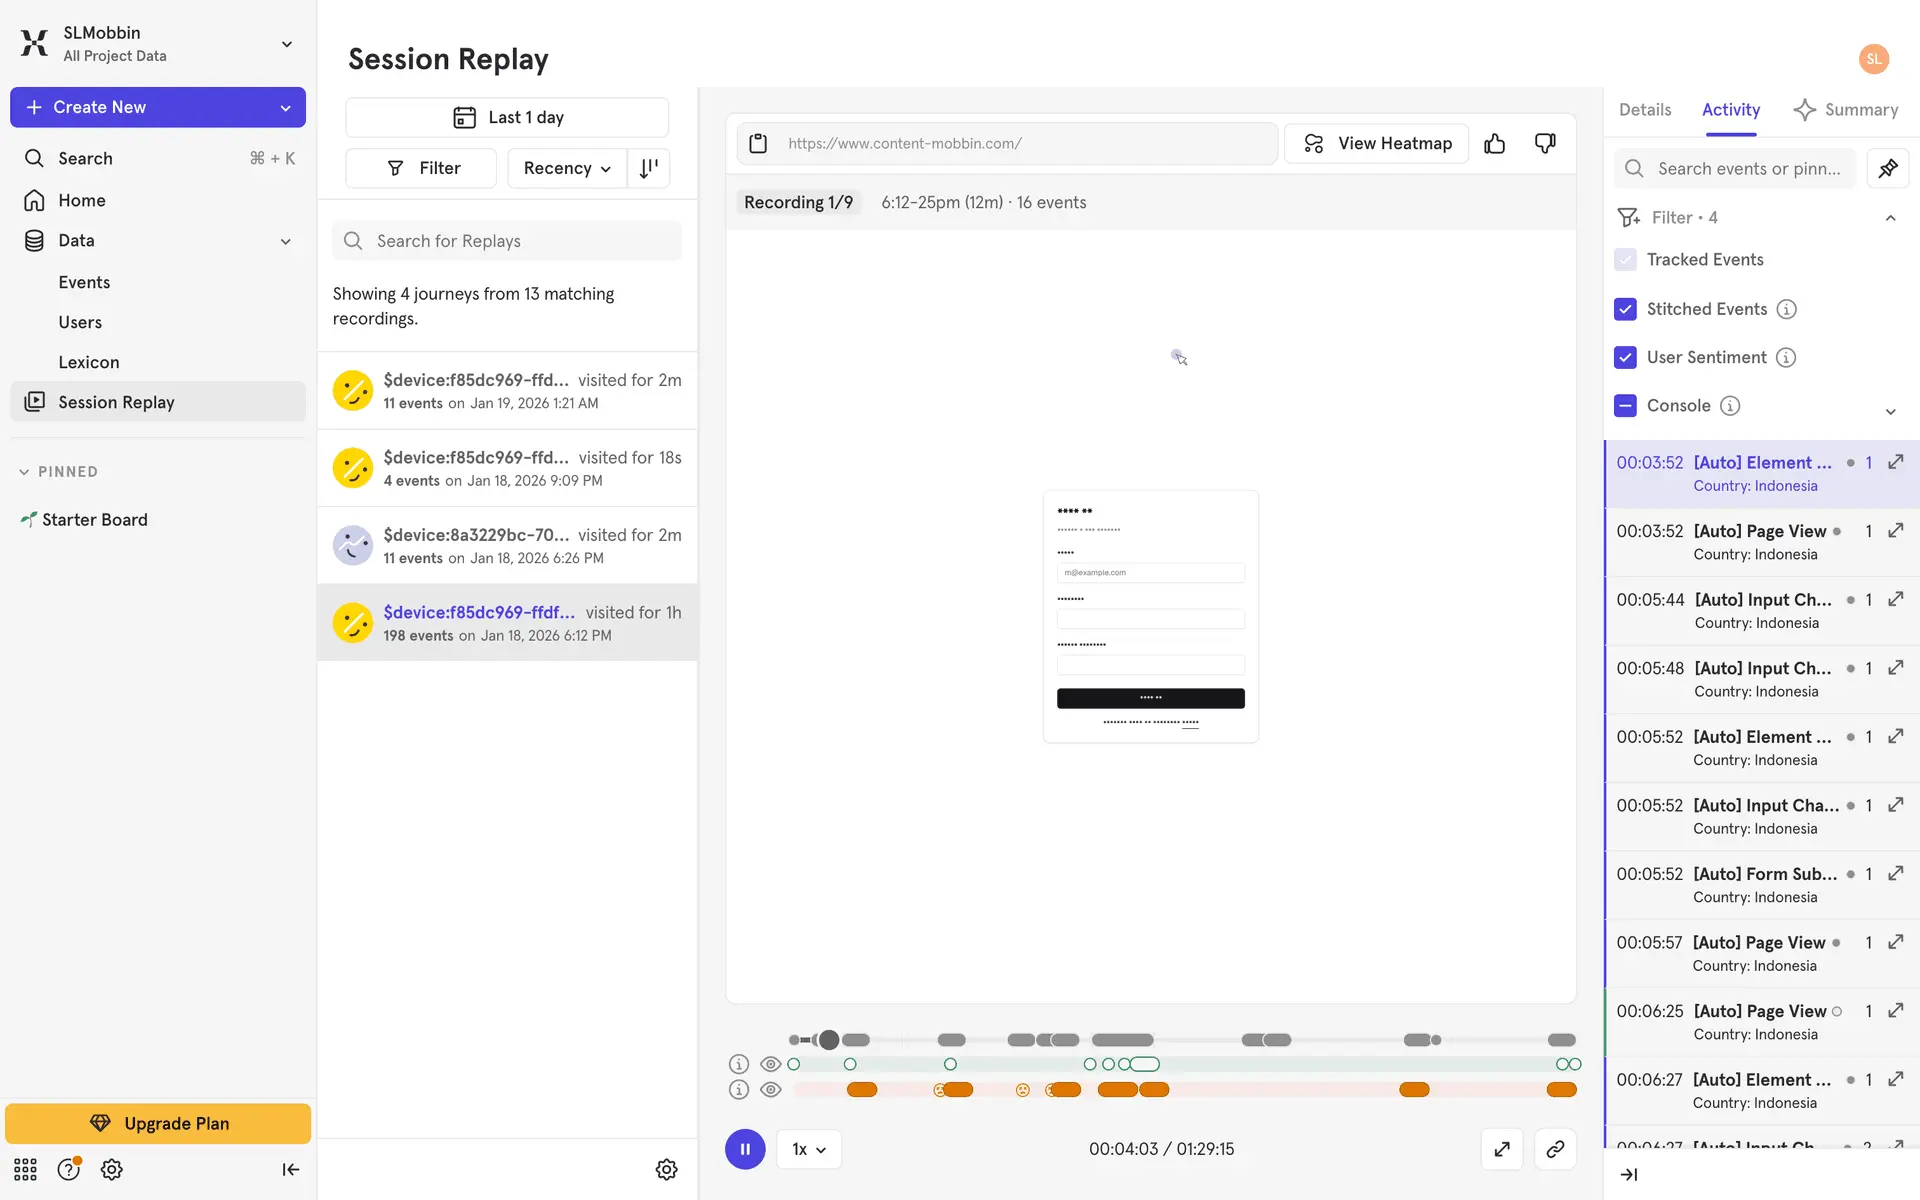
Task: Pause the session replay playback
Action: pos(745,1149)
